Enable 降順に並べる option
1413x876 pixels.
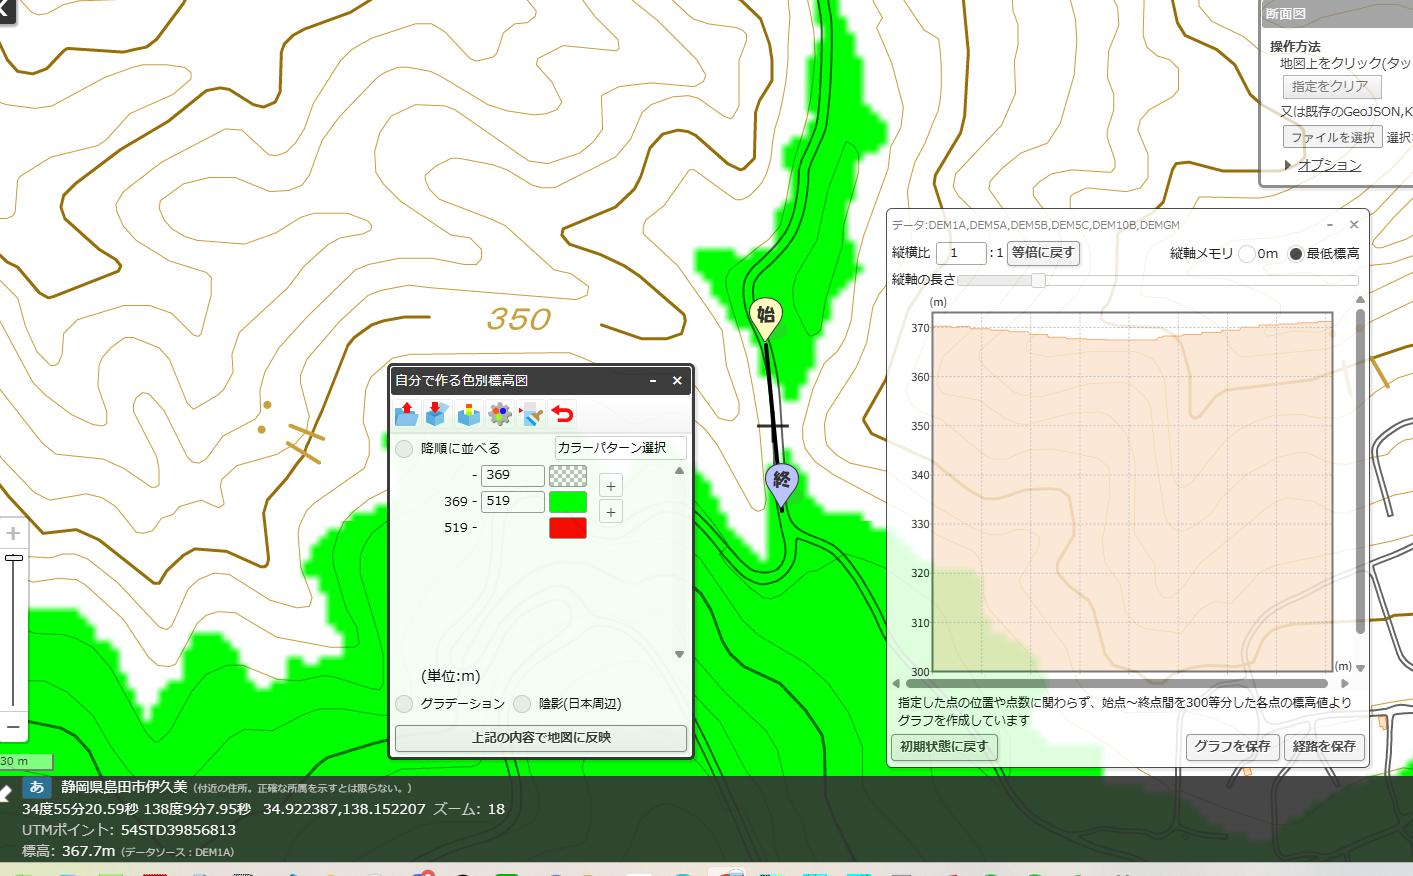pyautogui.click(x=404, y=449)
